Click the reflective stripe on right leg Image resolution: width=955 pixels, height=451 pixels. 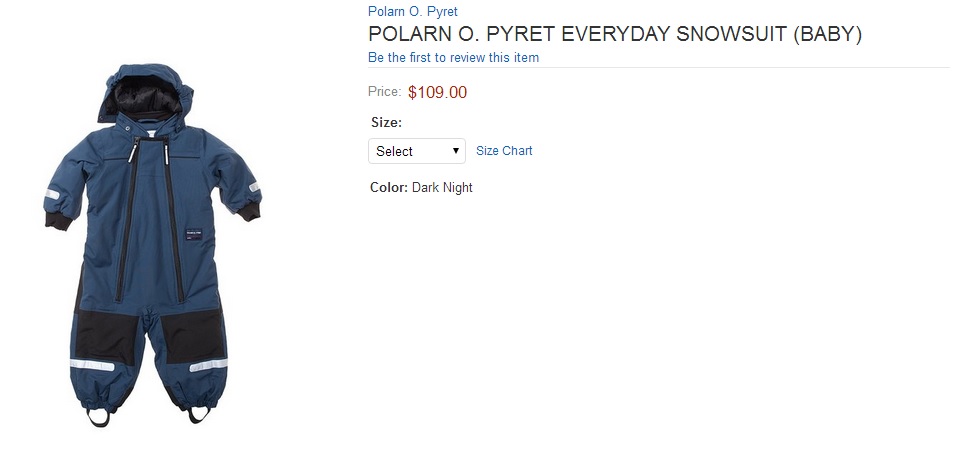tap(208, 365)
